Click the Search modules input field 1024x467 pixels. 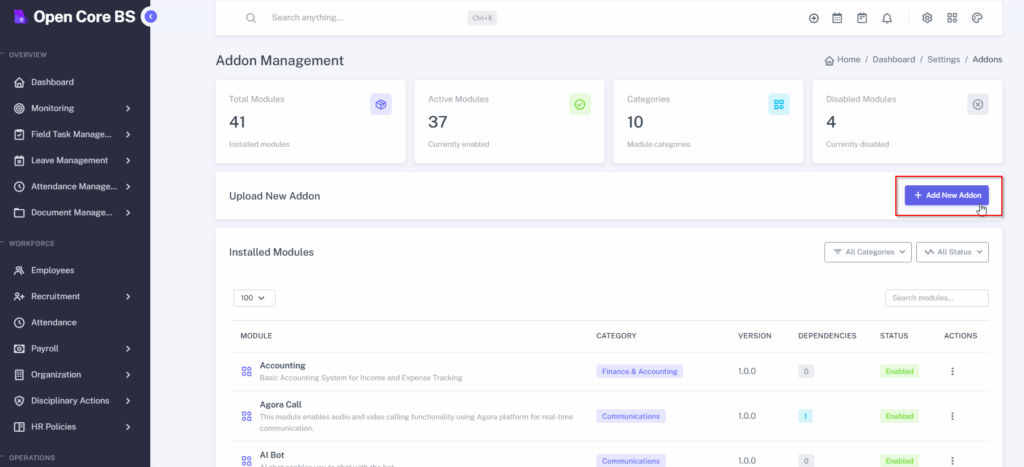pos(936,298)
